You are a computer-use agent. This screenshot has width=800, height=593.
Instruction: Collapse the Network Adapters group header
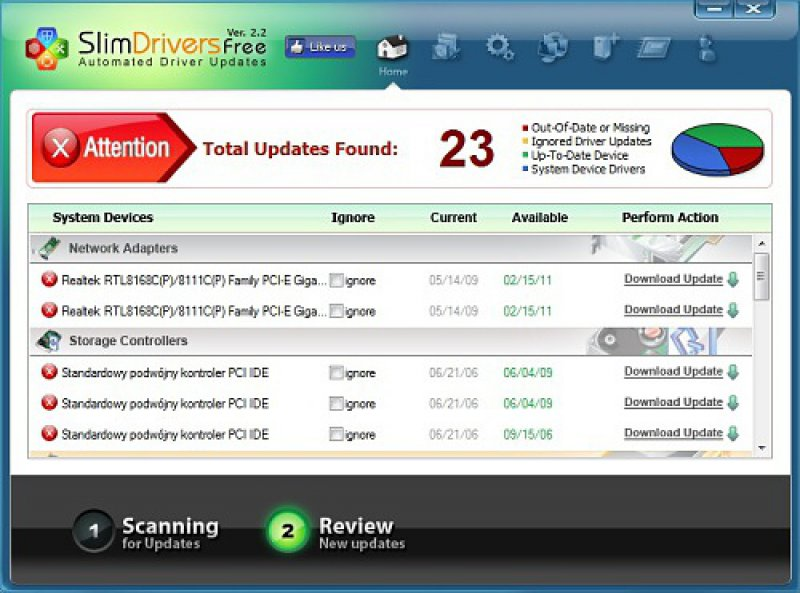point(391,249)
